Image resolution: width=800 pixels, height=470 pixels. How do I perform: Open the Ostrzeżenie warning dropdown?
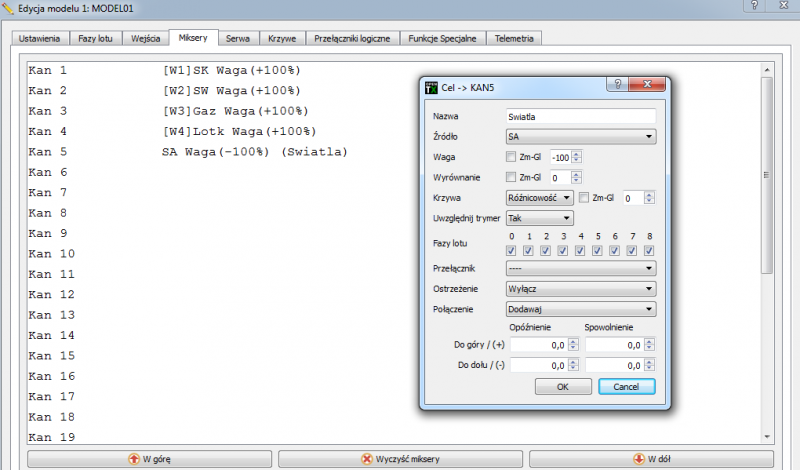click(x=581, y=288)
